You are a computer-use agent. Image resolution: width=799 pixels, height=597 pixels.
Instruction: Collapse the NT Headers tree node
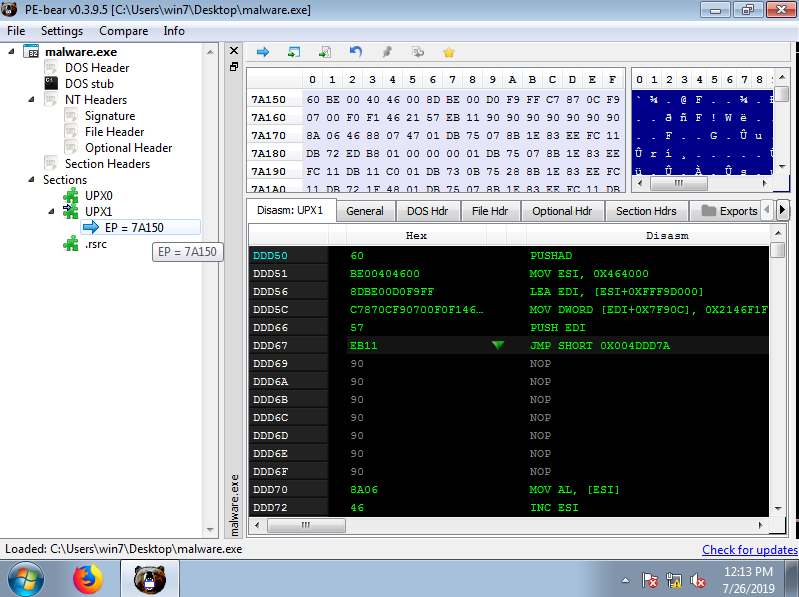click(31, 99)
